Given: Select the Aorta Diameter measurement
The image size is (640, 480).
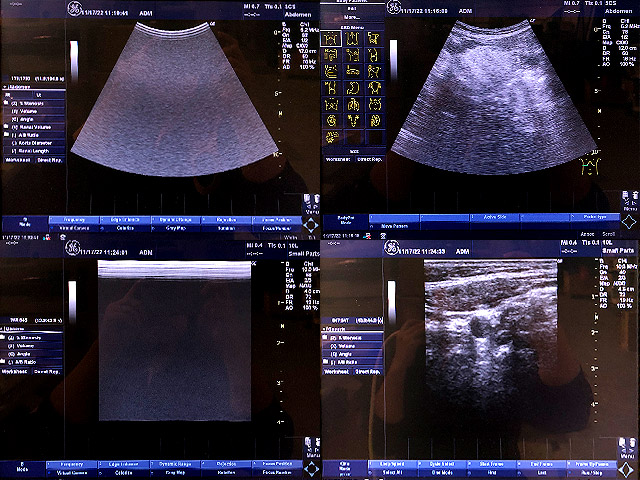Looking at the screenshot, I should tap(34, 143).
